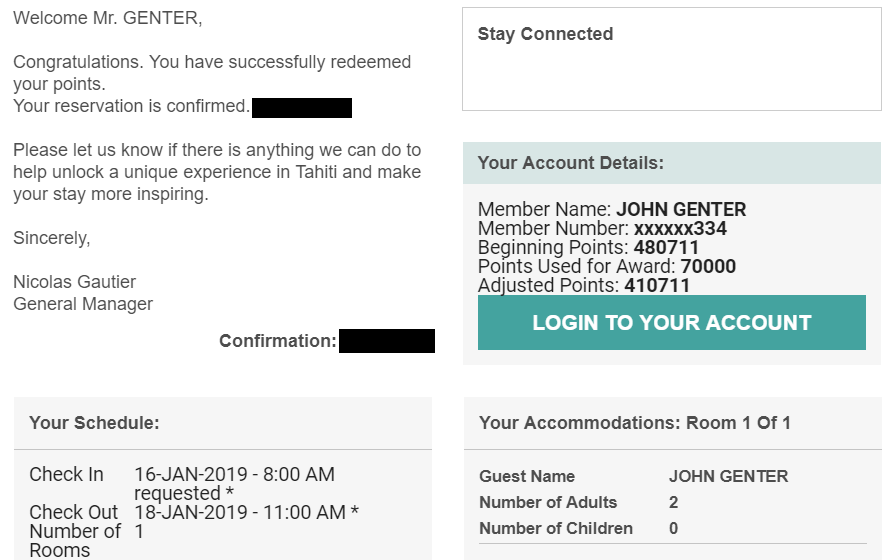Screen dimensions: 892x560
Task: Click the Your Schedule section header
Action: coord(94,423)
